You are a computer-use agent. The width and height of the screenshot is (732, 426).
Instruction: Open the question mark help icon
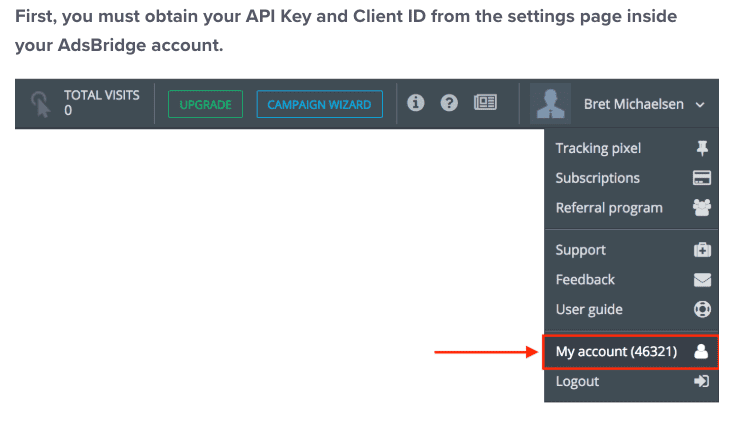click(x=449, y=103)
